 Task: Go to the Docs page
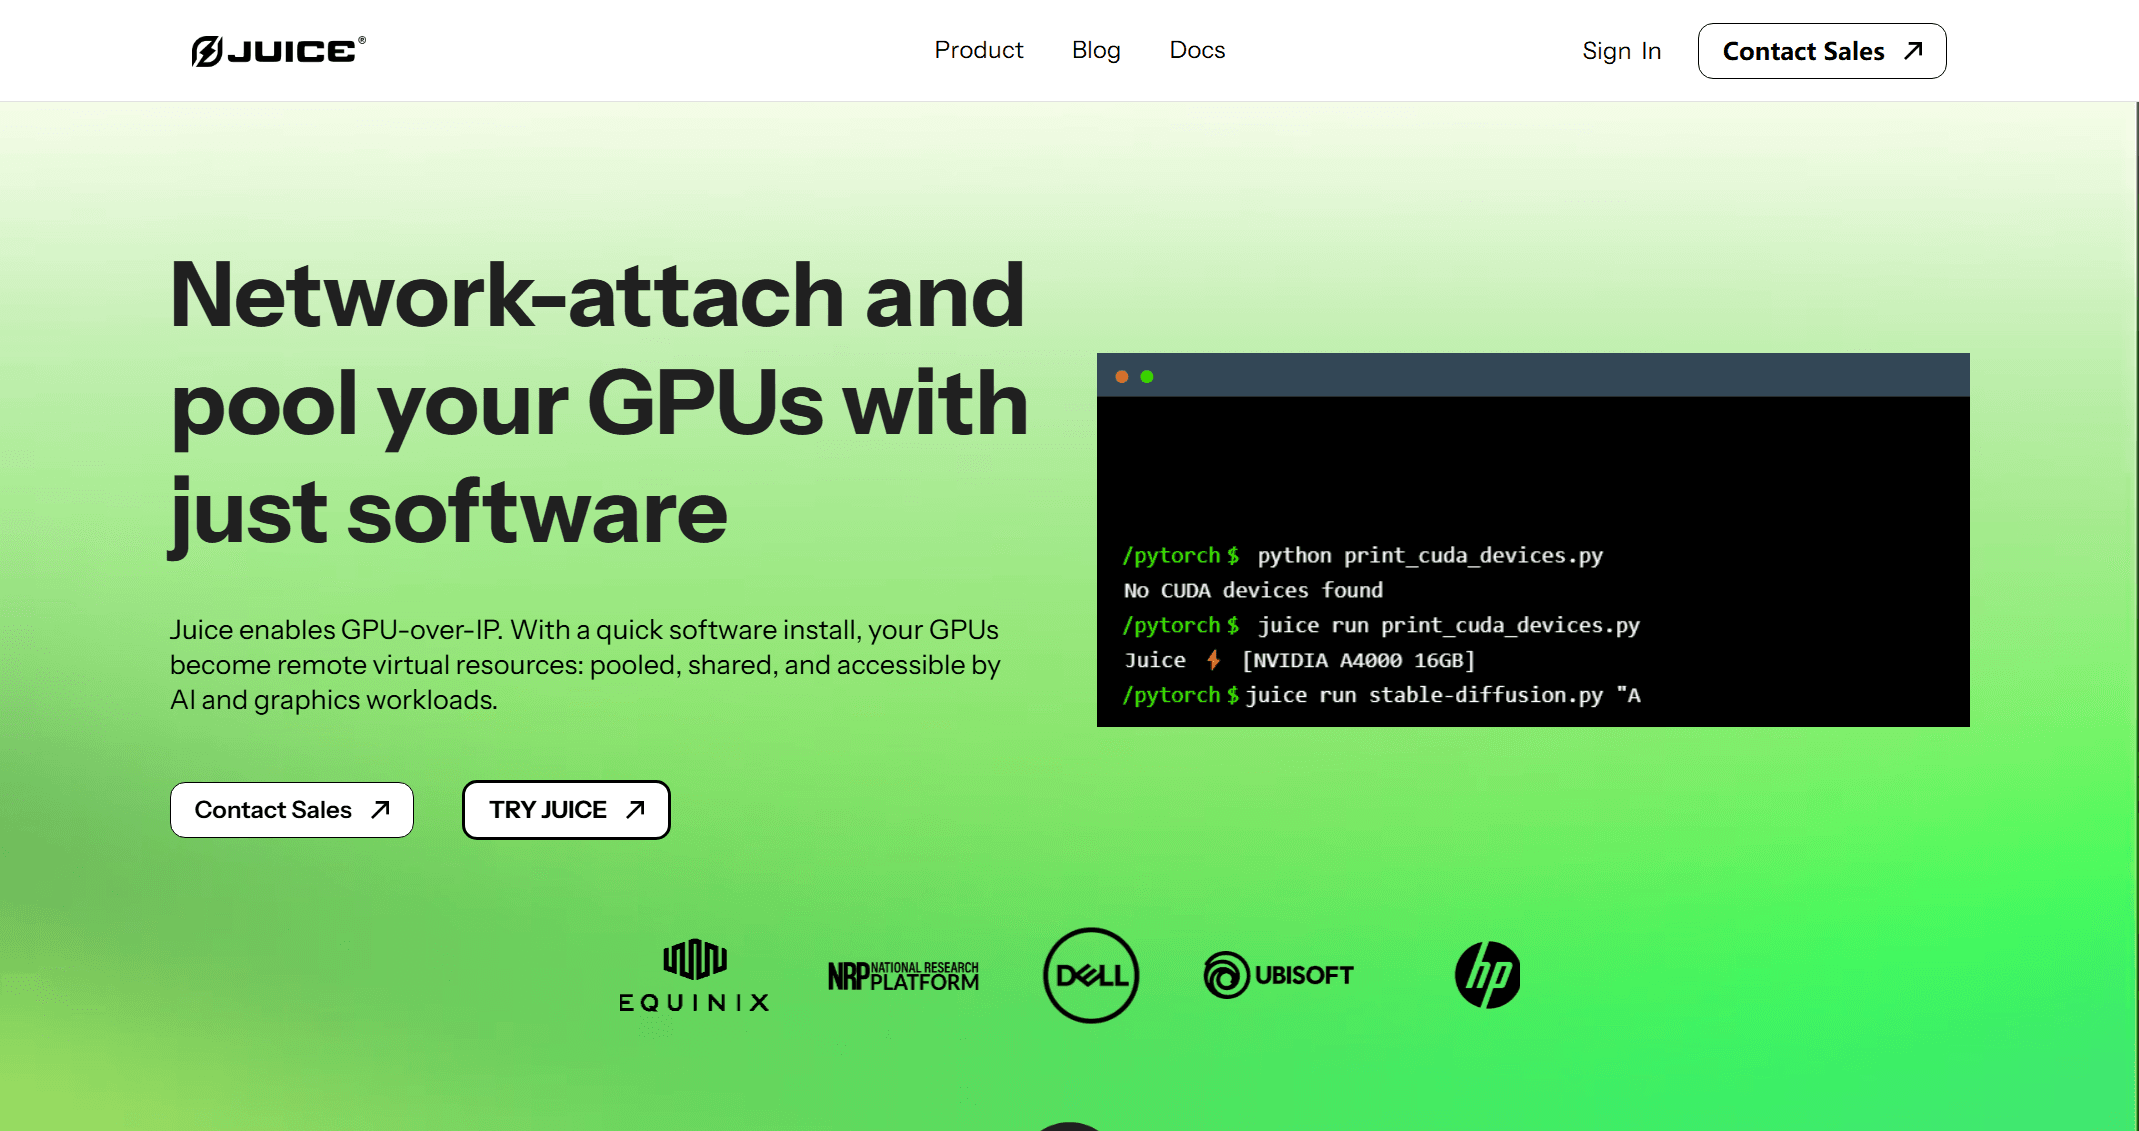coord(1197,50)
